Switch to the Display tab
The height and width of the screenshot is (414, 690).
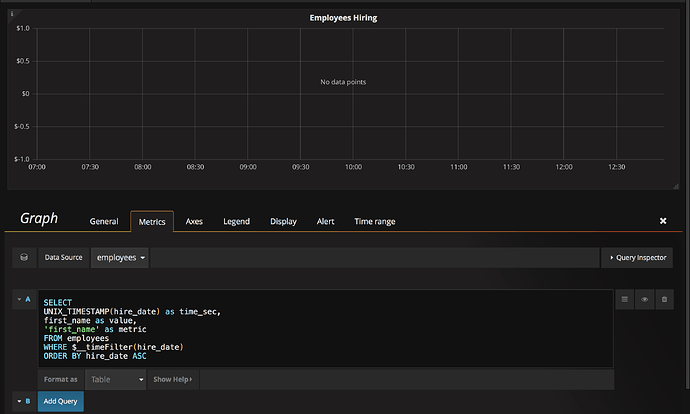click(x=283, y=221)
